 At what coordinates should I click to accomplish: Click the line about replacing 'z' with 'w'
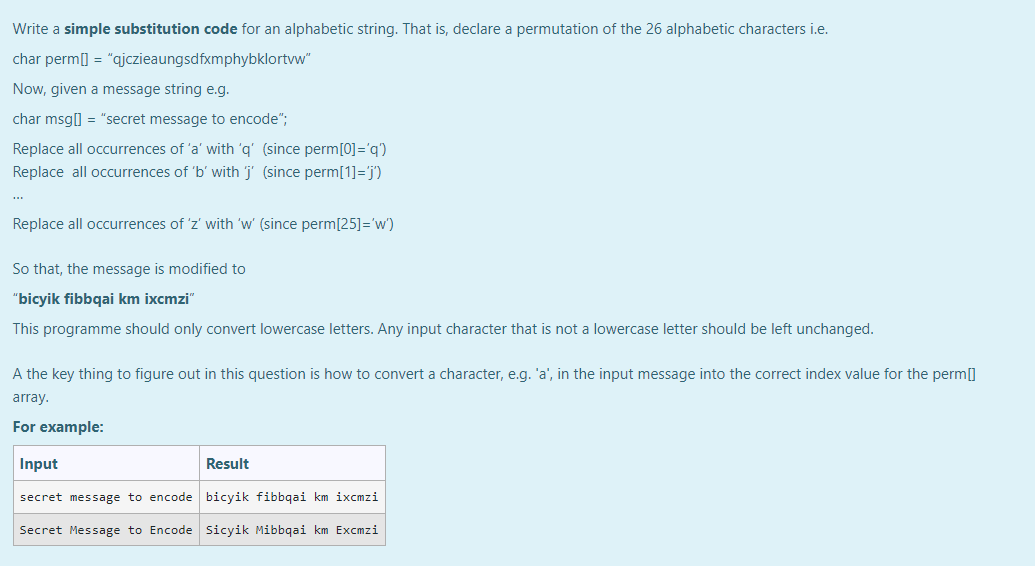click(203, 225)
